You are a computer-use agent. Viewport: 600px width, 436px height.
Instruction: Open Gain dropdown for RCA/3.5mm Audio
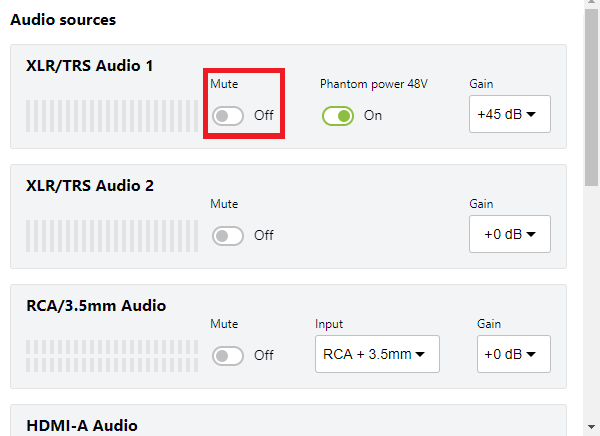coord(513,354)
